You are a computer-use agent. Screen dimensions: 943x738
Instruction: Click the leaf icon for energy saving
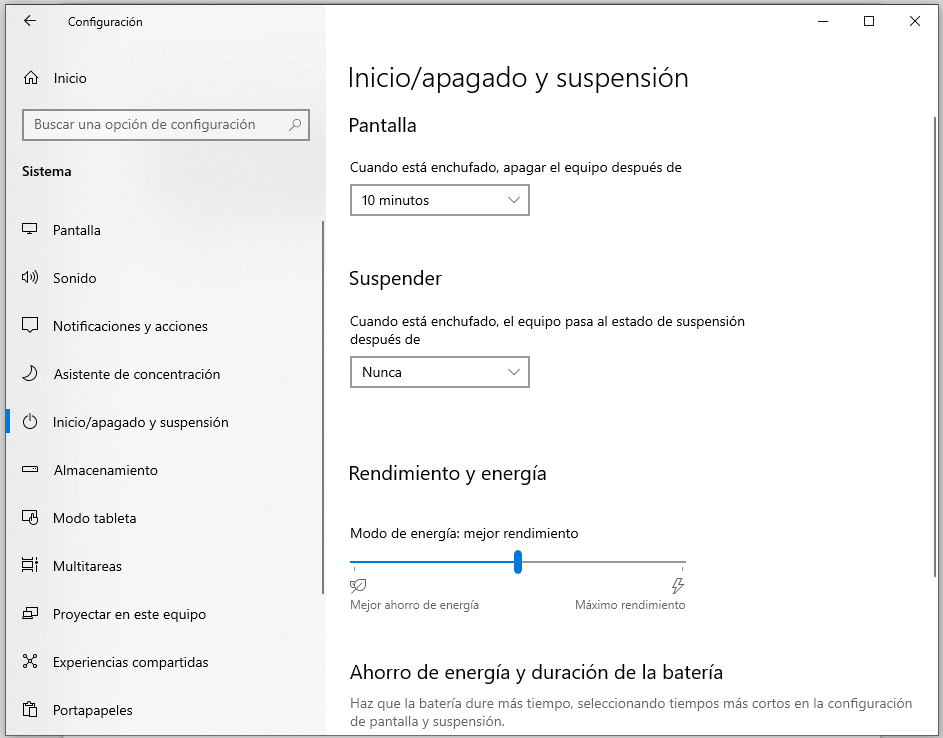(358, 585)
